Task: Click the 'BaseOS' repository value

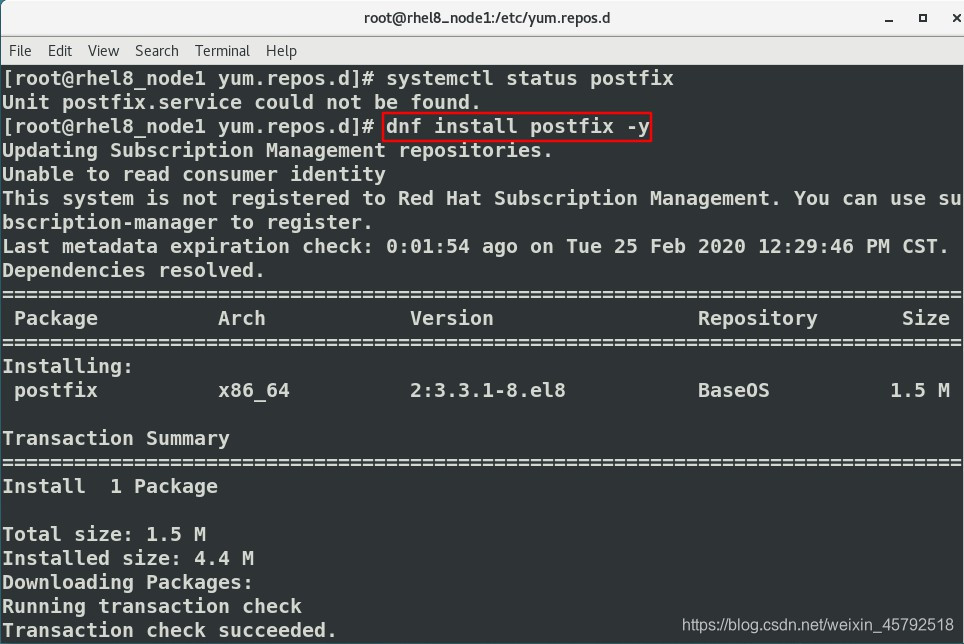Action: click(x=733, y=390)
